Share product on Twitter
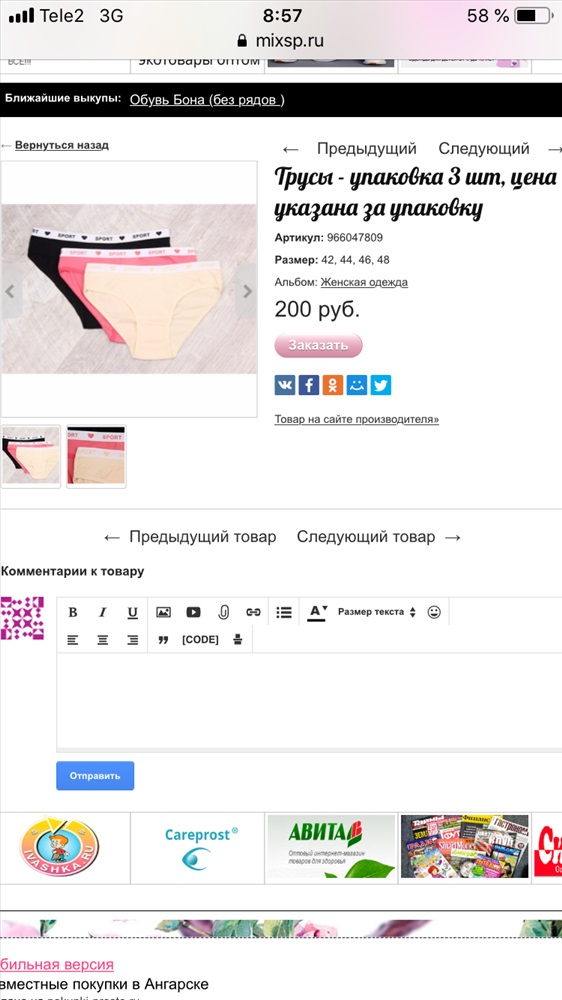 coord(381,385)
